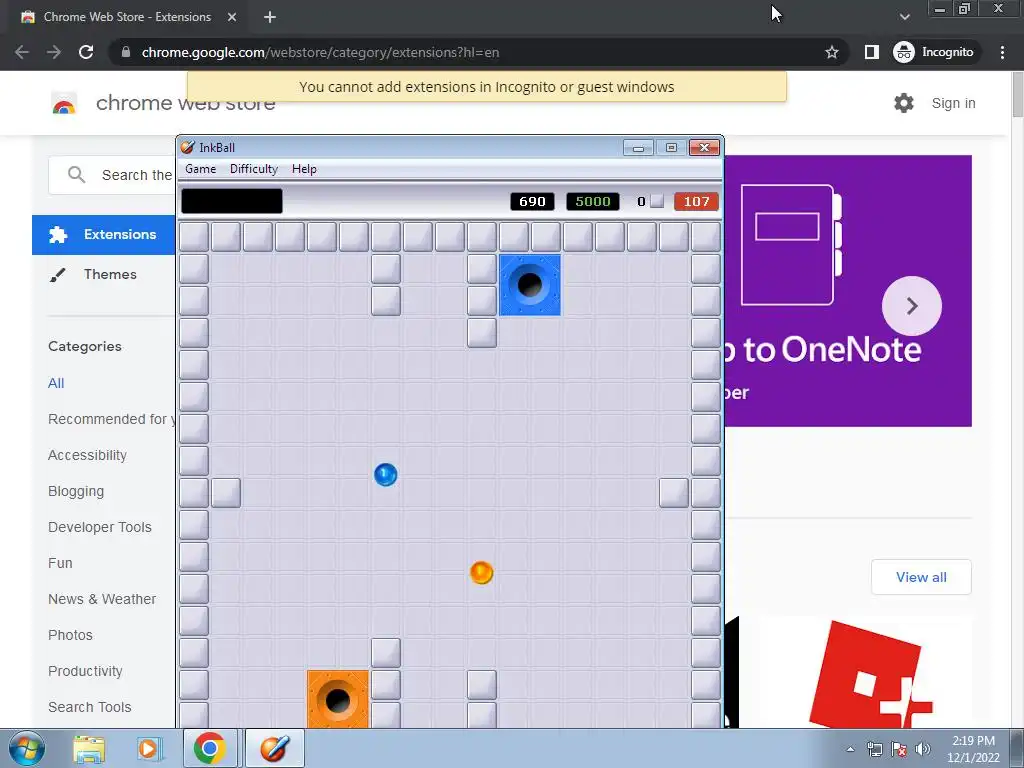Open a new Chrome tab
1024x768 pixels.
pyautogui.click(x=270, y=17)
